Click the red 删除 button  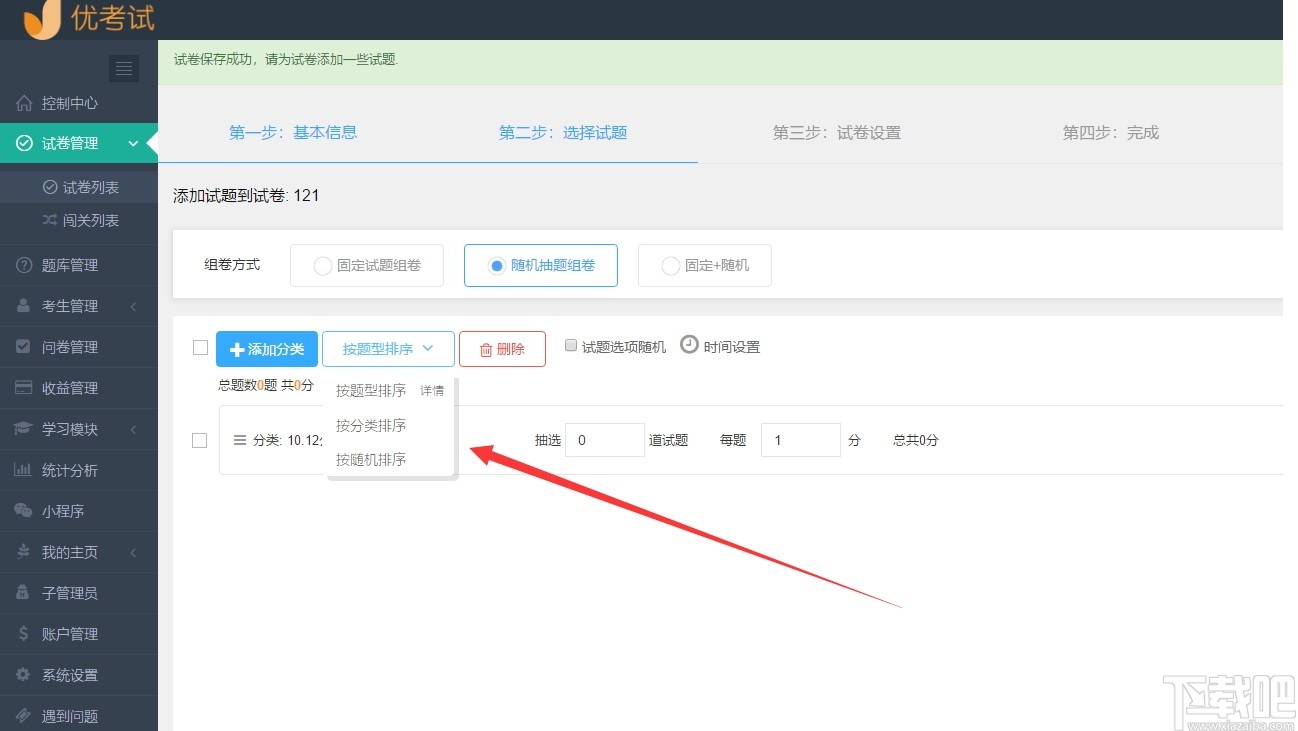(x=502, y=349)
